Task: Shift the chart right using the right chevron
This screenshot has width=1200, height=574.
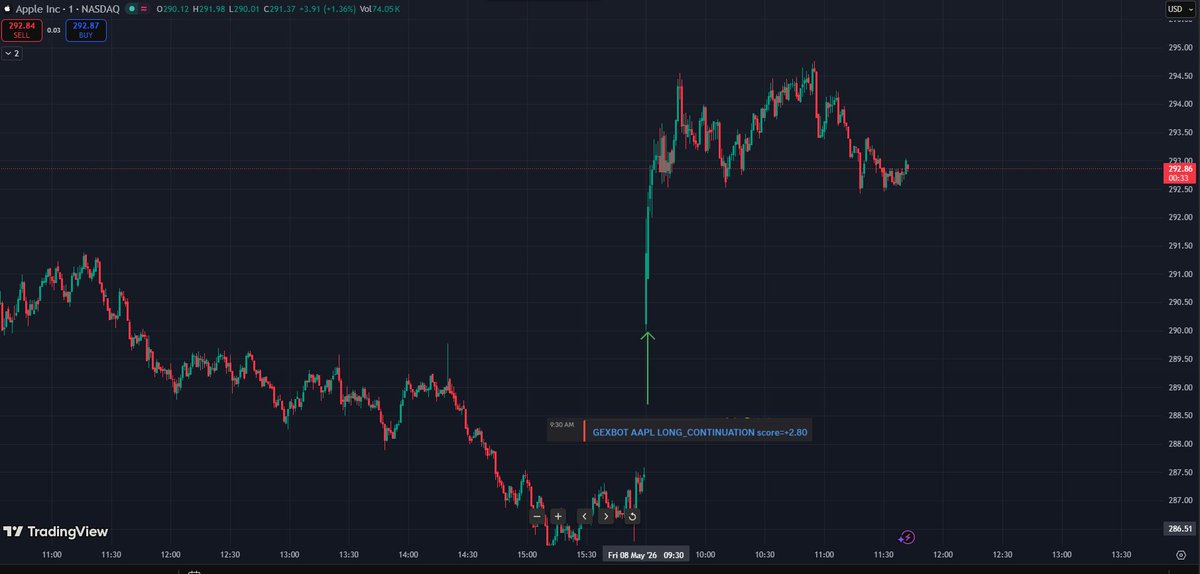Action: tap(606, 517)
